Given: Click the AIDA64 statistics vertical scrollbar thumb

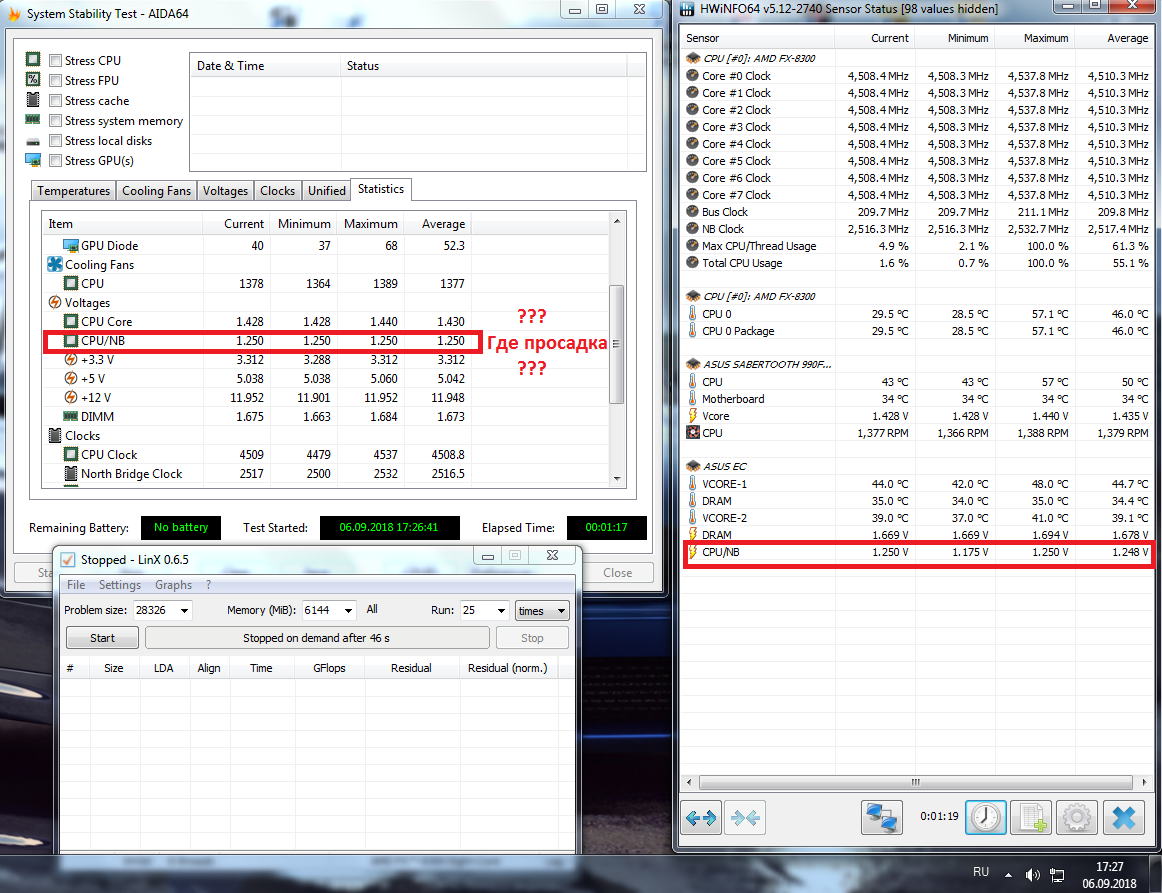Looking at the screenshot, I should click(616, 344).
